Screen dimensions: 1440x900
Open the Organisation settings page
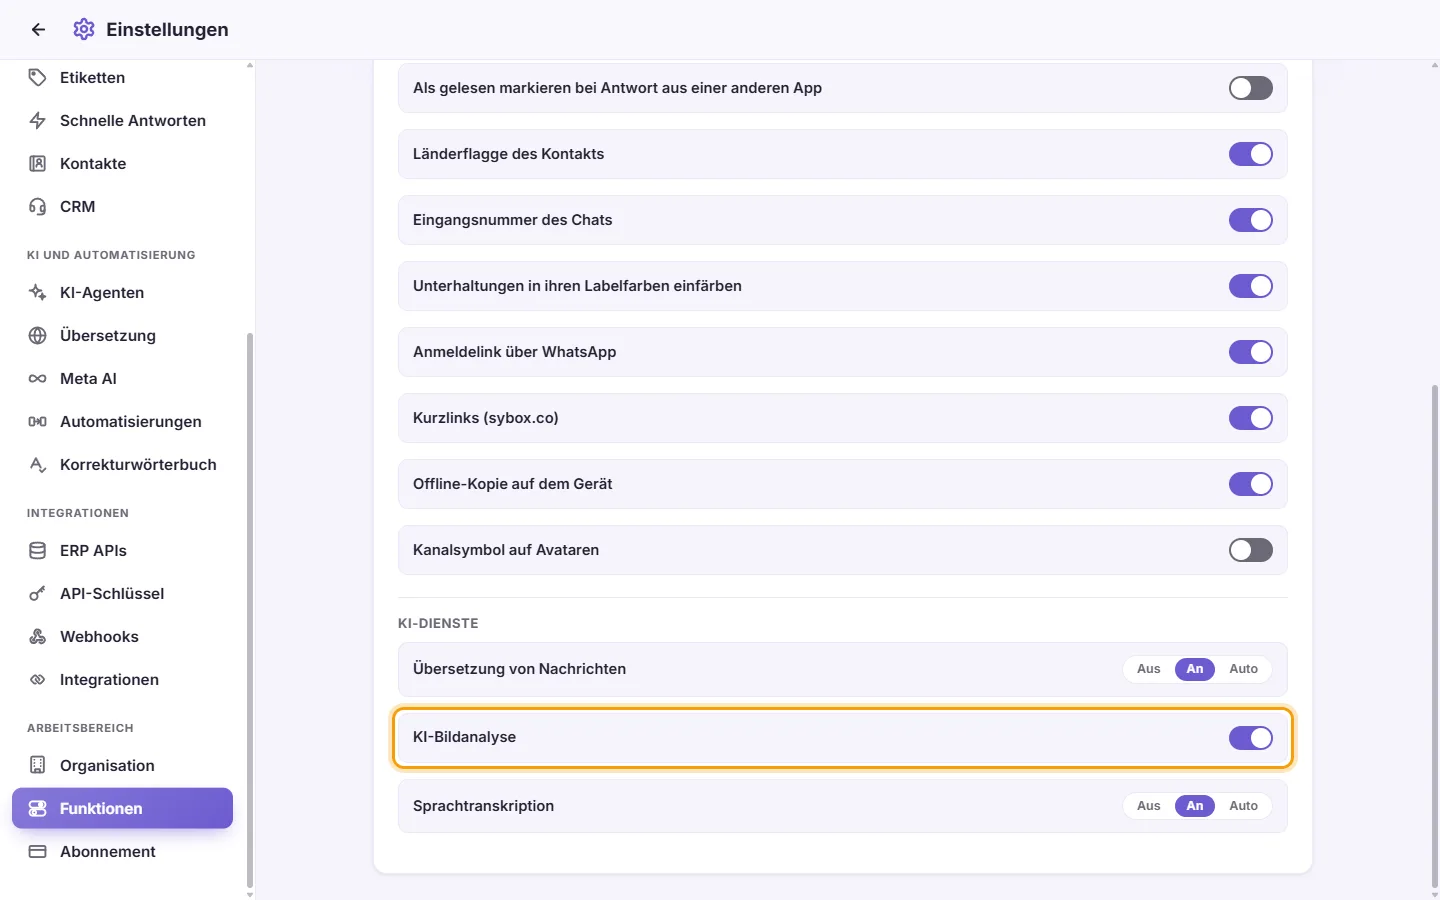pos(122,766)
